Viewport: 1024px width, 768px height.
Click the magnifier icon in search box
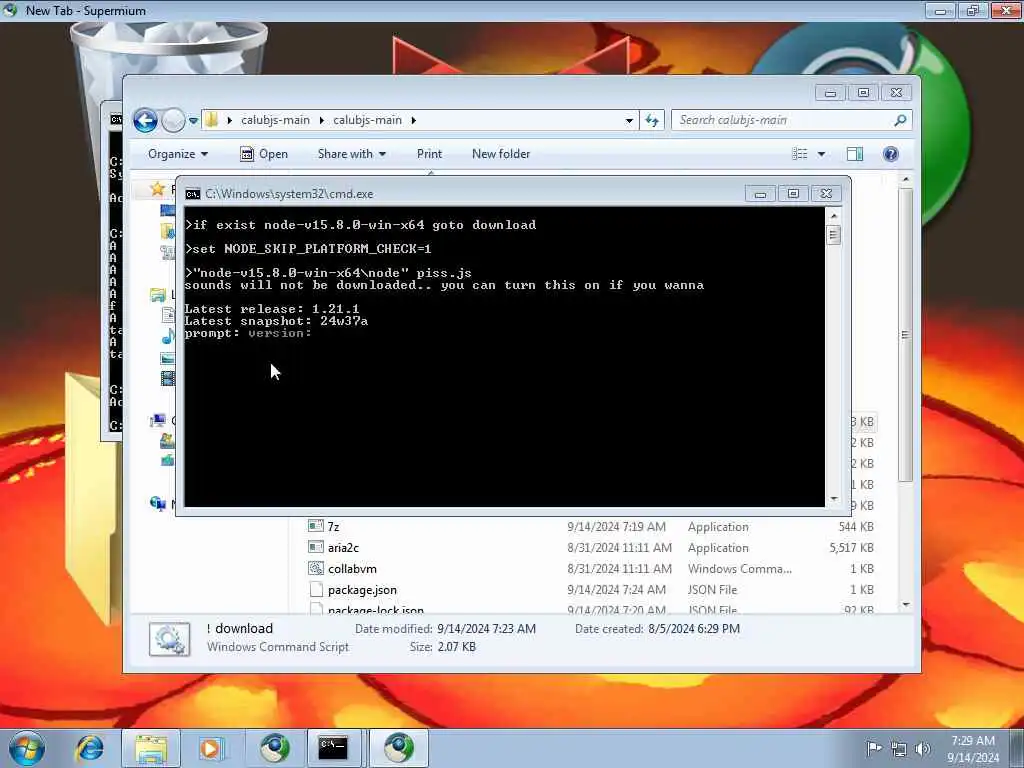[x=901, y=120]
